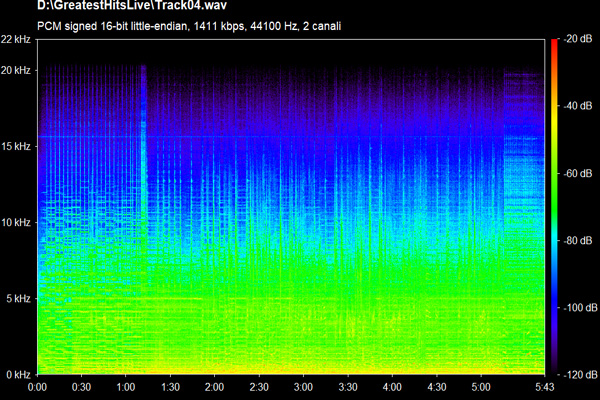The width and height of the screenshot is (600, 400).
Task: Click the 5 kHz frequency axis label
Action: [x=18, y=299]
